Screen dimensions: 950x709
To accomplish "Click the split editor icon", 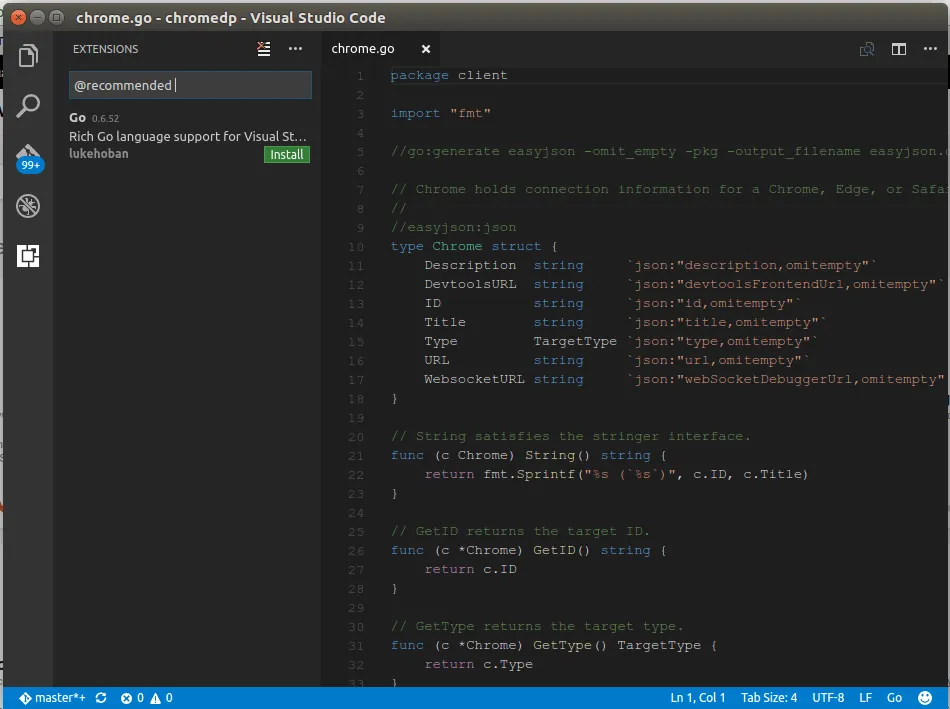I will pyautogui.click(x=899, y=49).
